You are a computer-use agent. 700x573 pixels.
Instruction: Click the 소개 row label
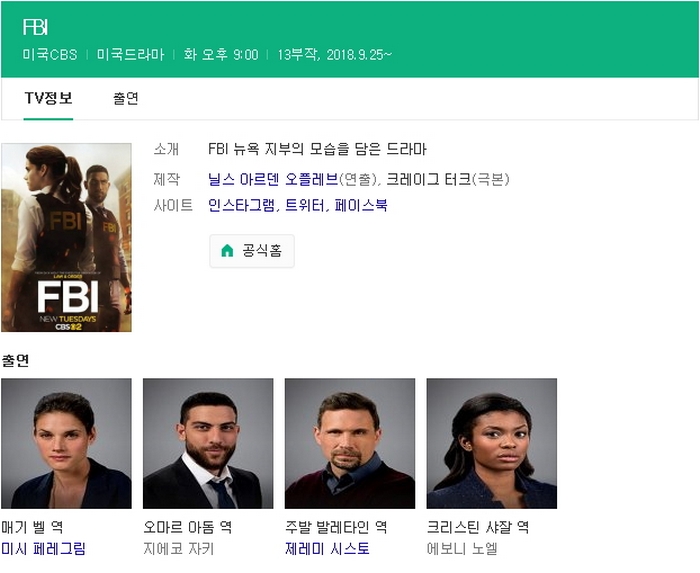tap(167, 149)
